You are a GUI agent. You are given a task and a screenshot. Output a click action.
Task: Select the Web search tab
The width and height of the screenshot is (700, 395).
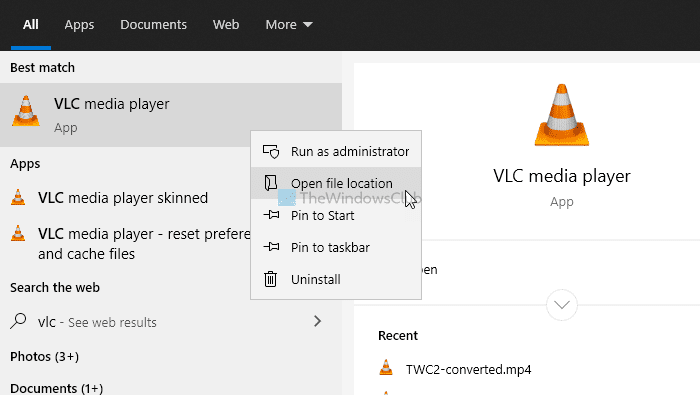coord(226,25)
